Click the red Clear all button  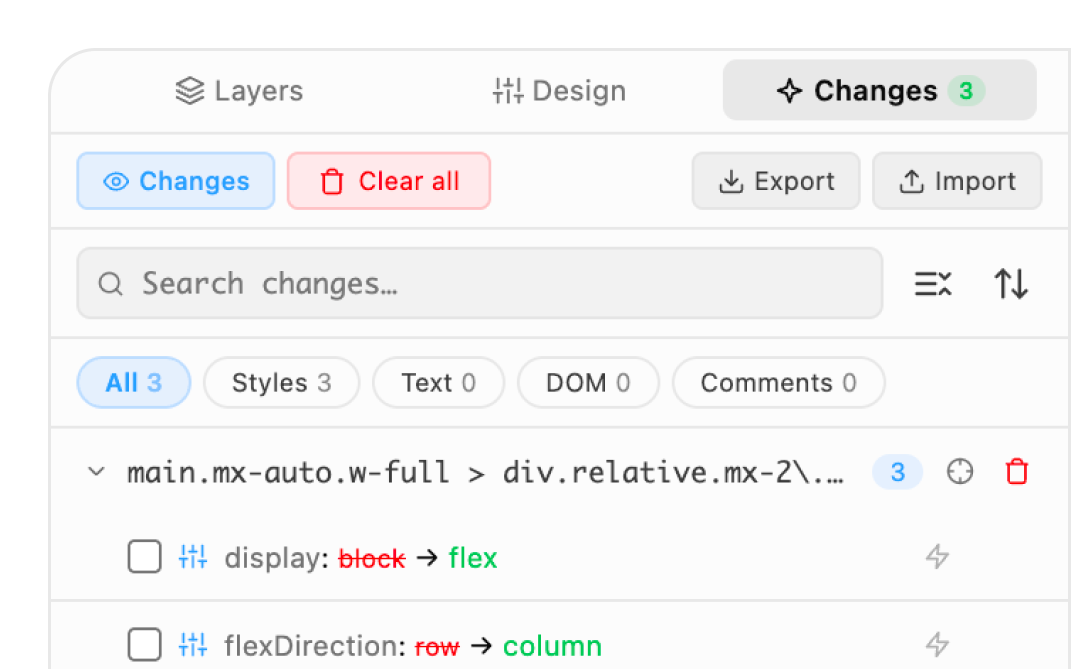(389, 181)
